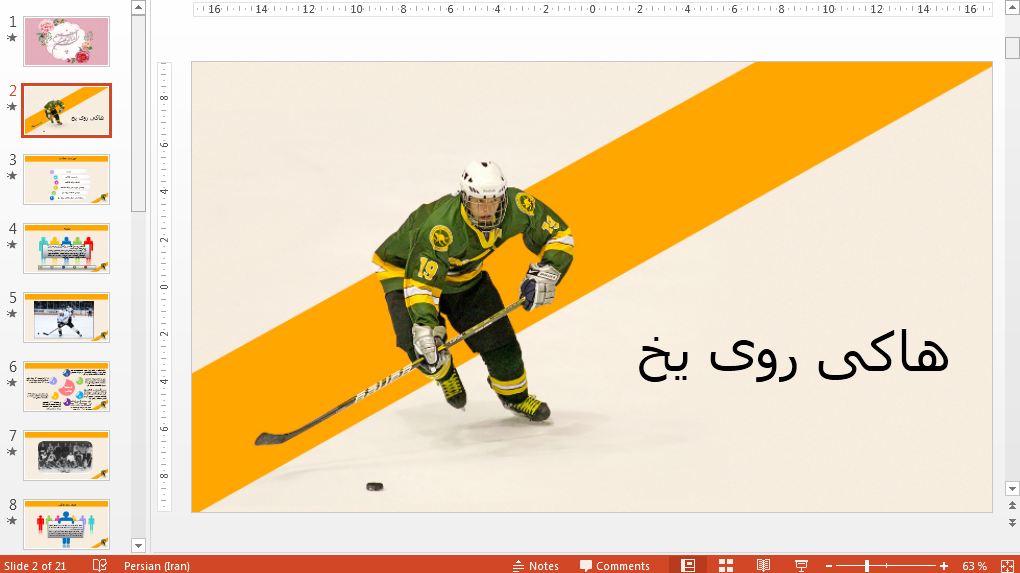This screenshot has width=1020, height=573.
Task: Click the spell check icon in status bar
Action: point(100,565)
